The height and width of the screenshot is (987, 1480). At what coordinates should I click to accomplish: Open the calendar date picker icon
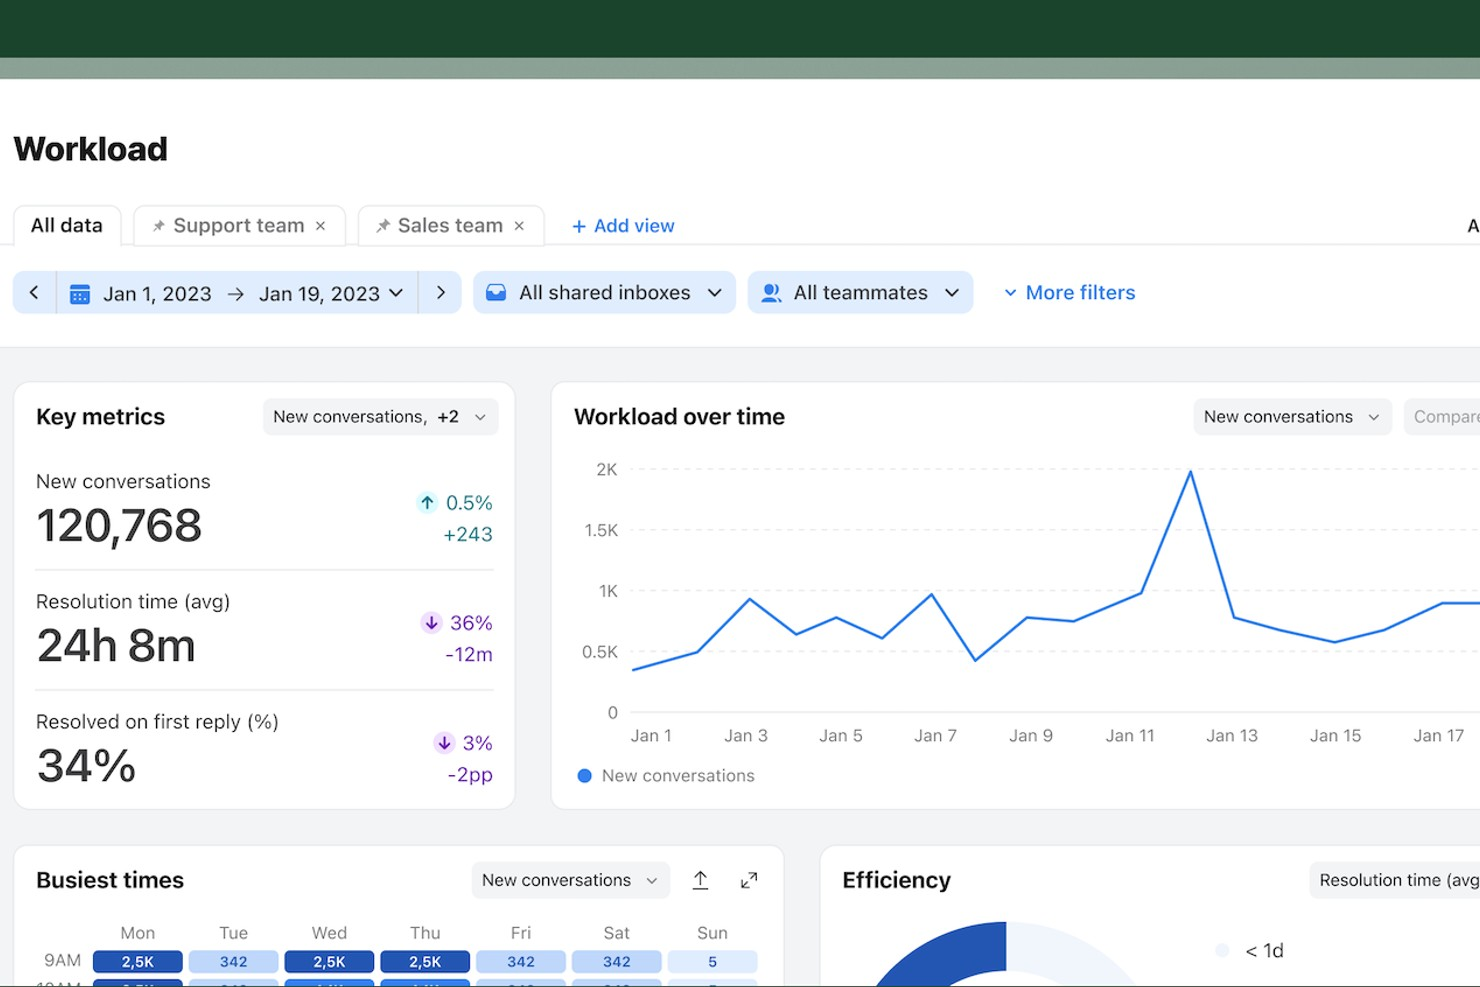[79, 292]
